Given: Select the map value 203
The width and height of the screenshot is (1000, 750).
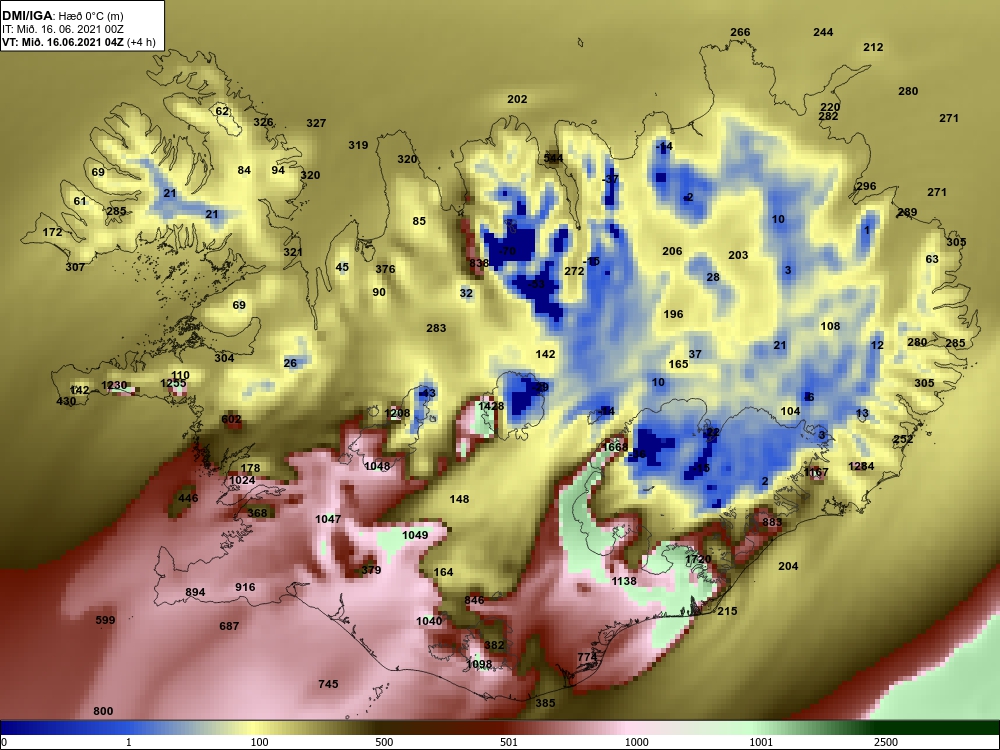Looking at the screenshot, I should (x=738, y=255).
